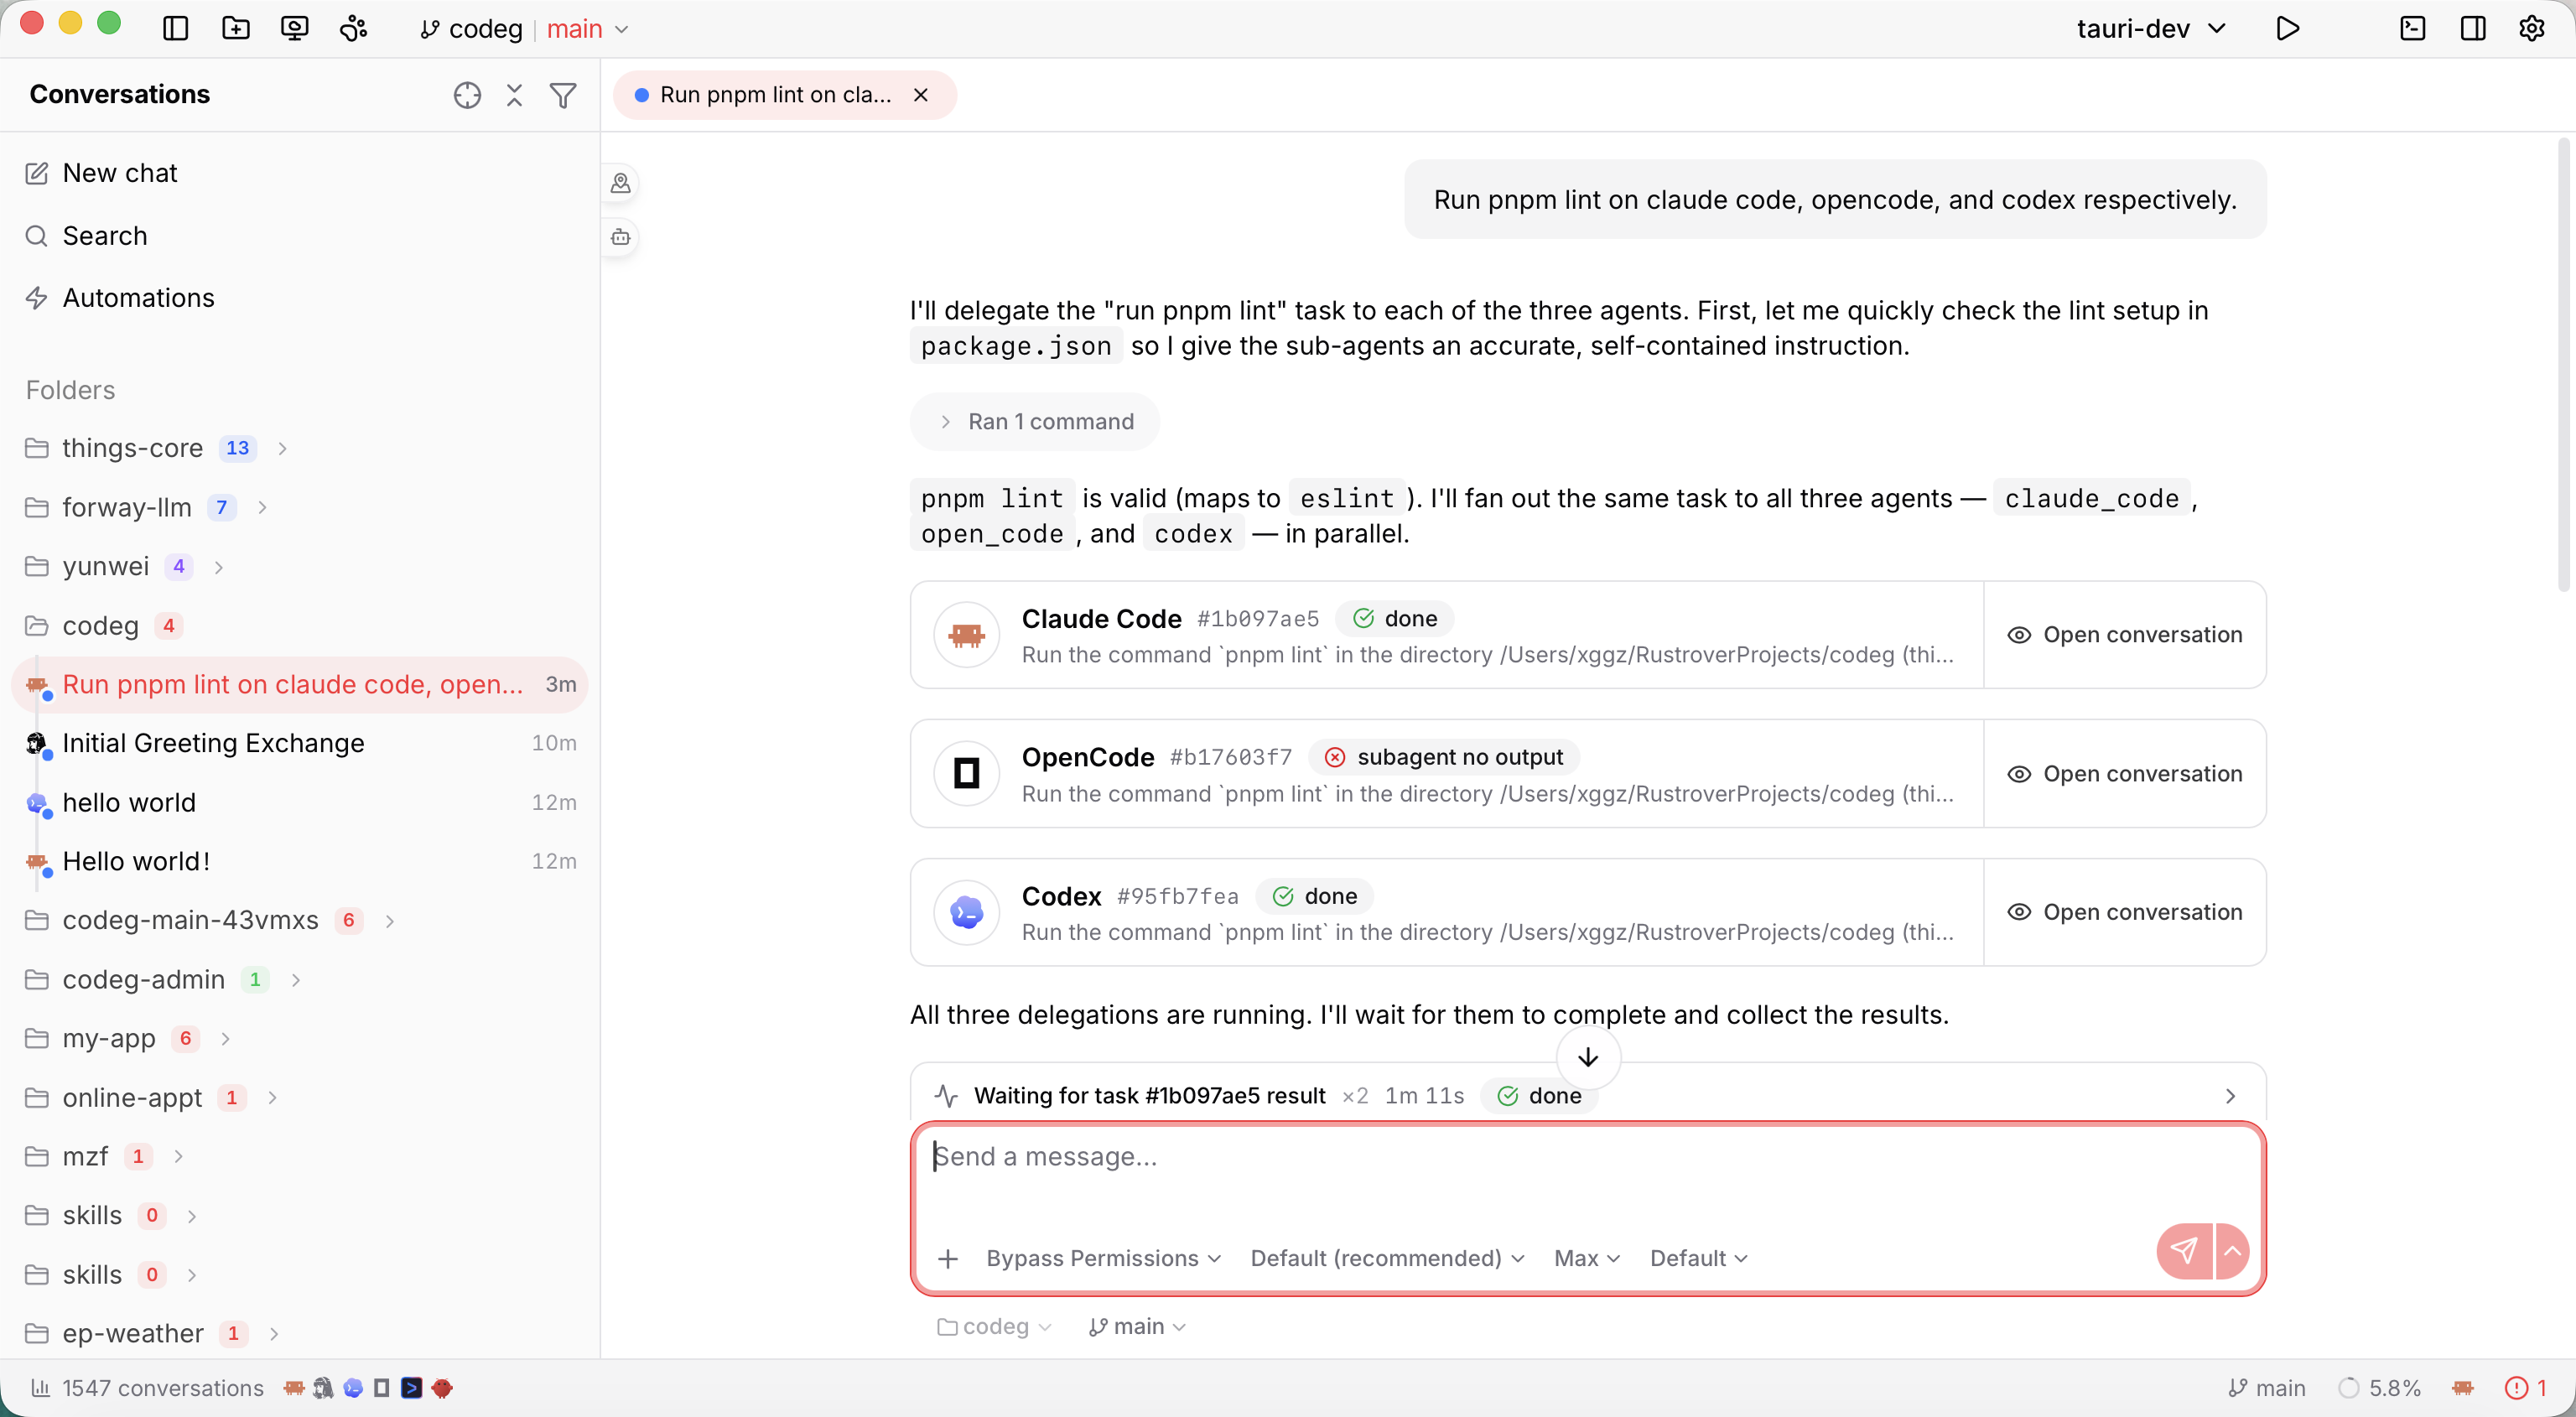Screen dimensions: 2576x1417
Task: Jump to latest with the down arrow button
Action: [1588, 1057]
